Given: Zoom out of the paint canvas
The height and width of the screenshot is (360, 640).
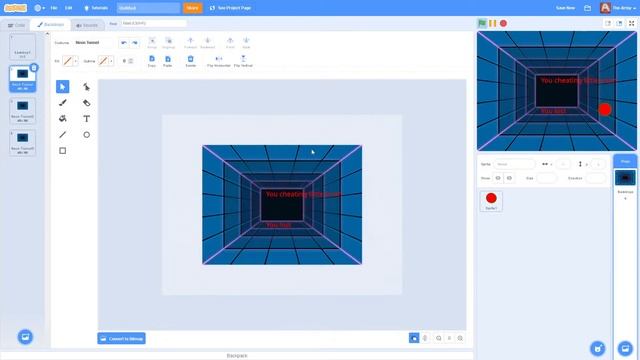Looking at the screenshot, I should (x=438, y=338).
